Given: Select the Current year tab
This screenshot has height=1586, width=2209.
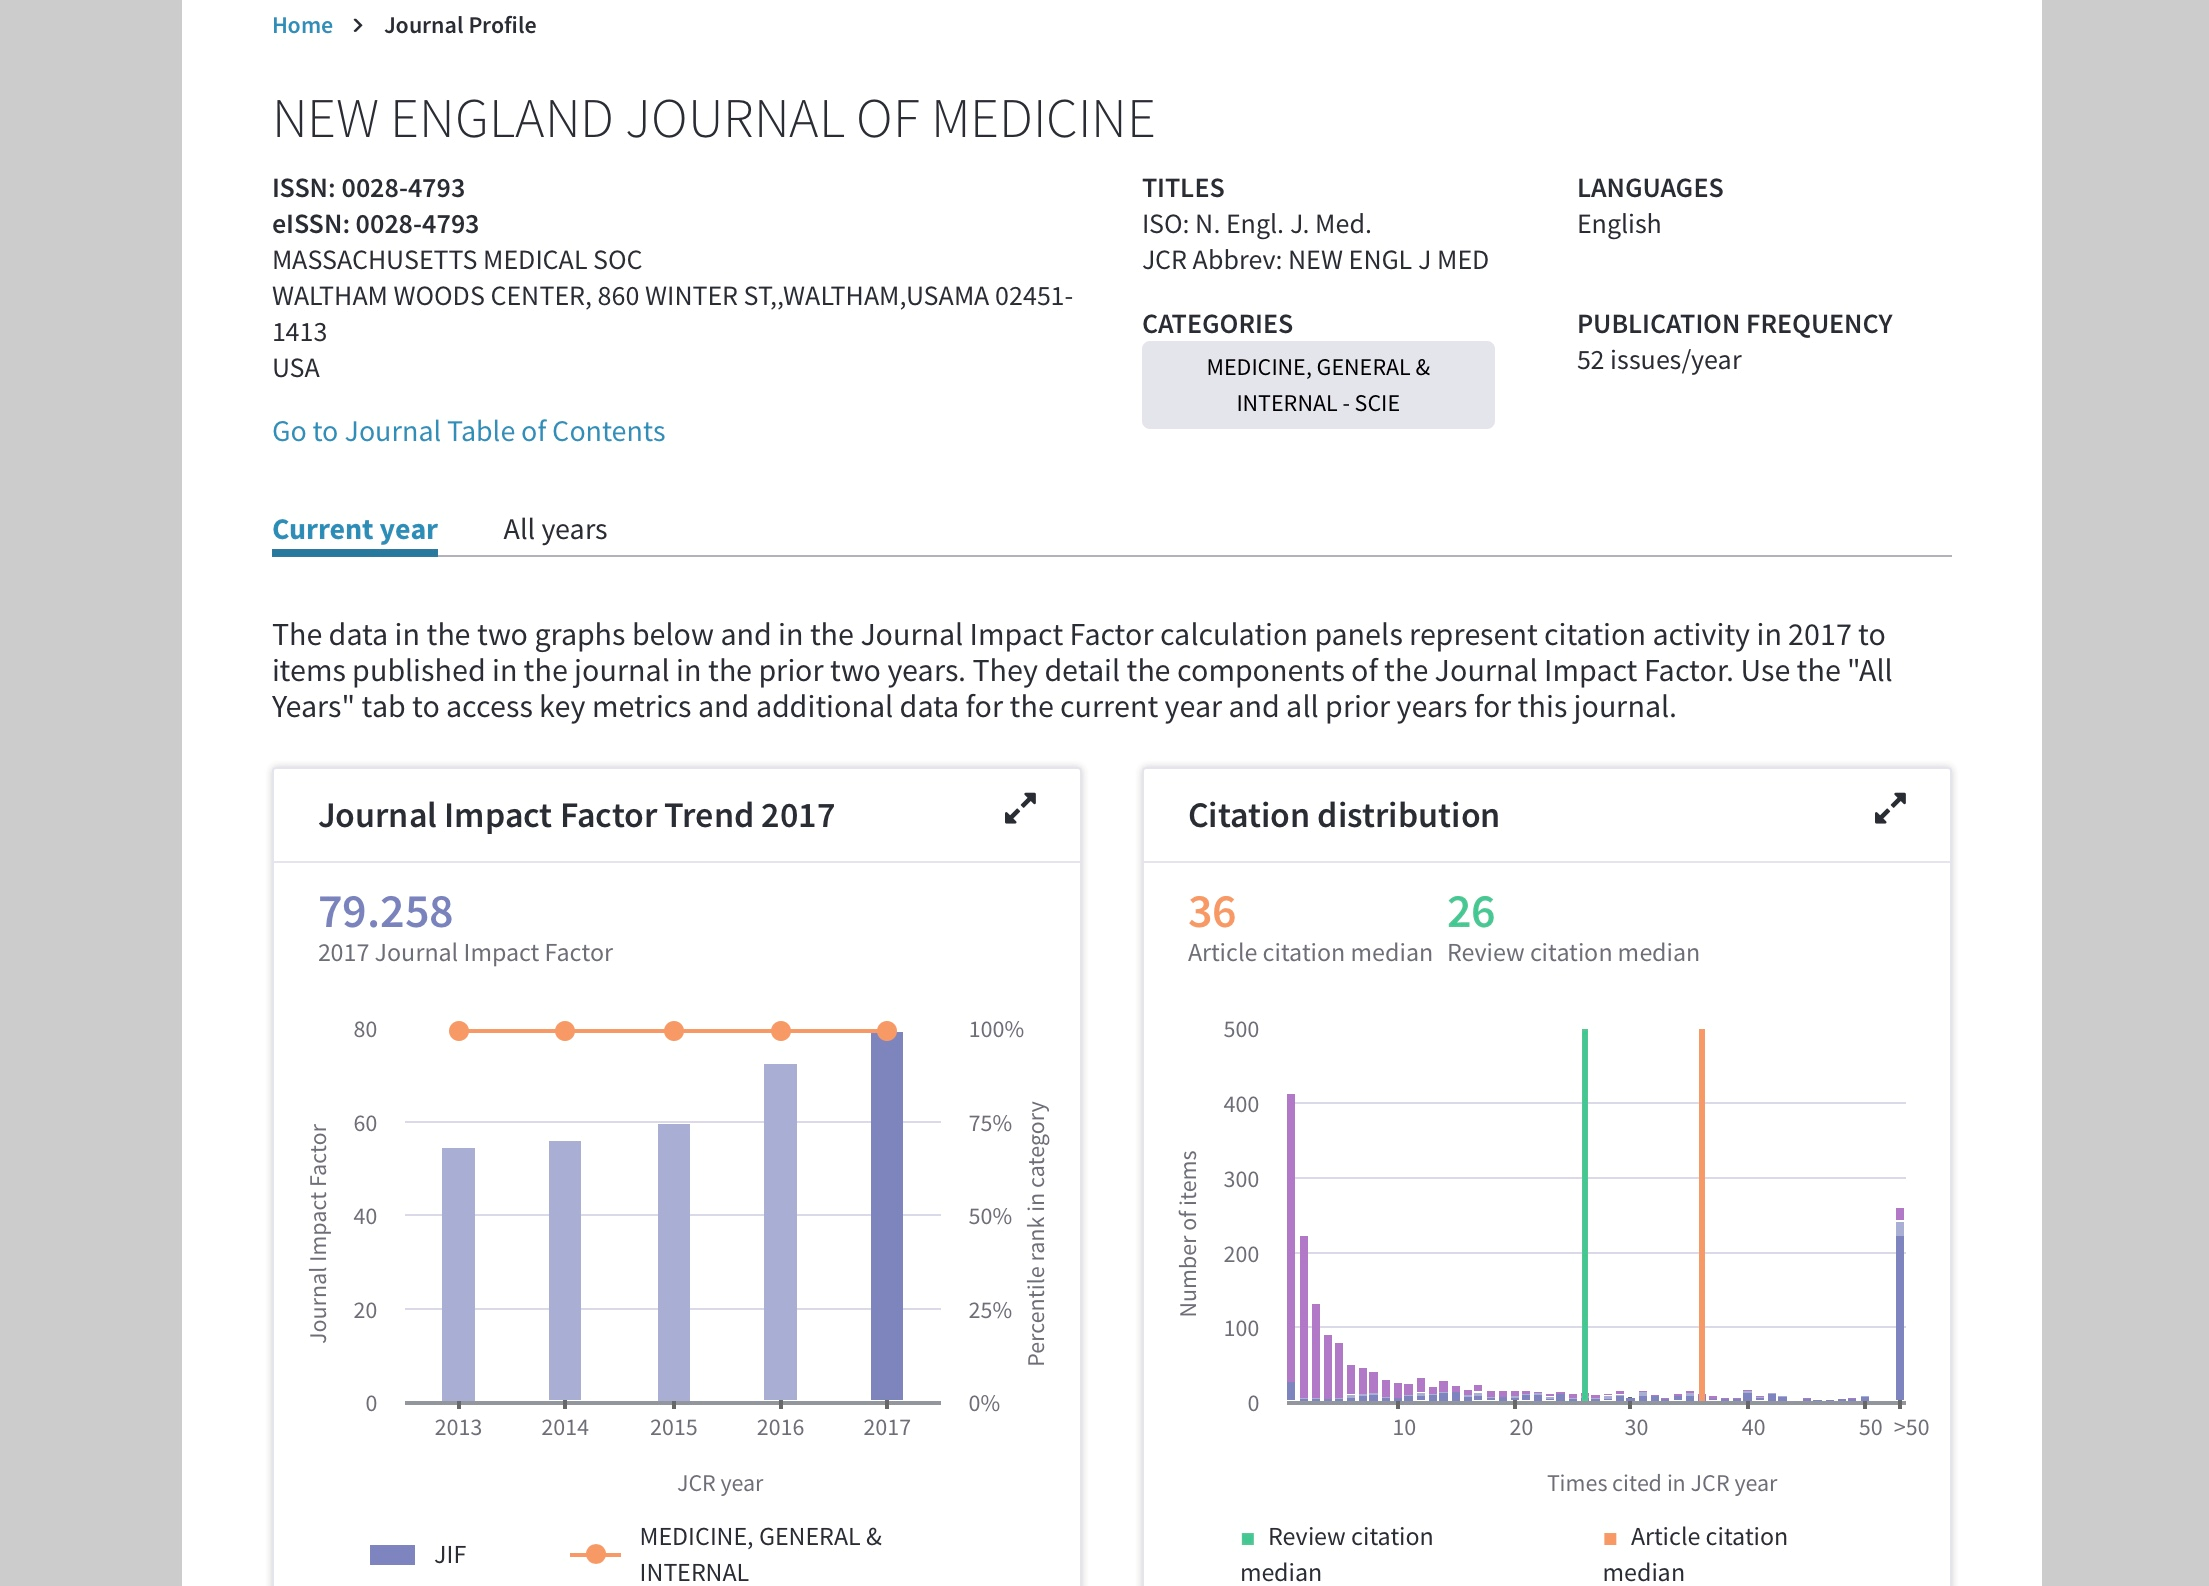Looking at the screenshot, I should point(355,529).
